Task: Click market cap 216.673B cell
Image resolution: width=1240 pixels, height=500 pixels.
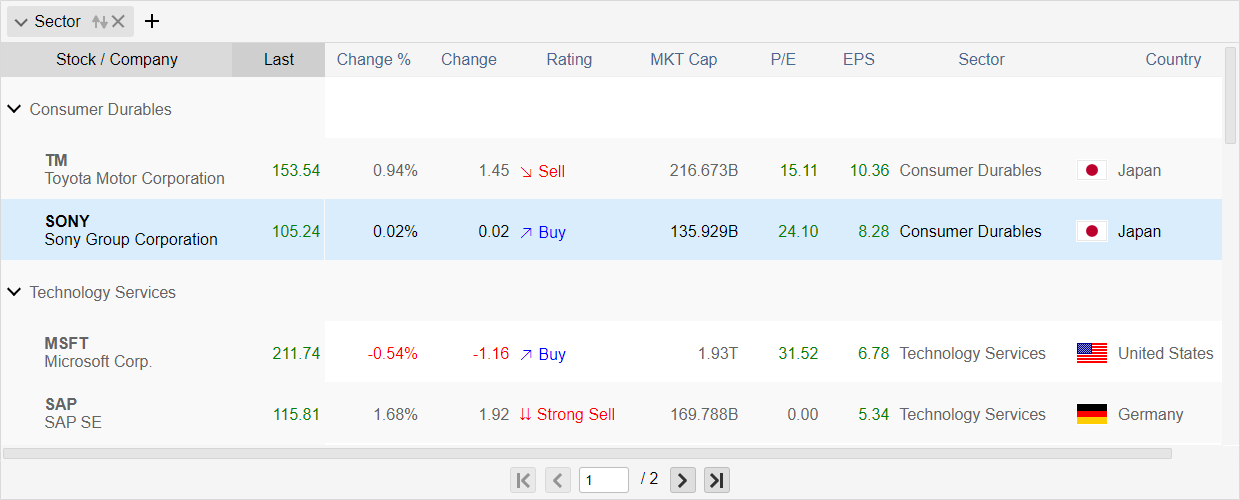Action: pyautogui.click(x=704, y=170)
